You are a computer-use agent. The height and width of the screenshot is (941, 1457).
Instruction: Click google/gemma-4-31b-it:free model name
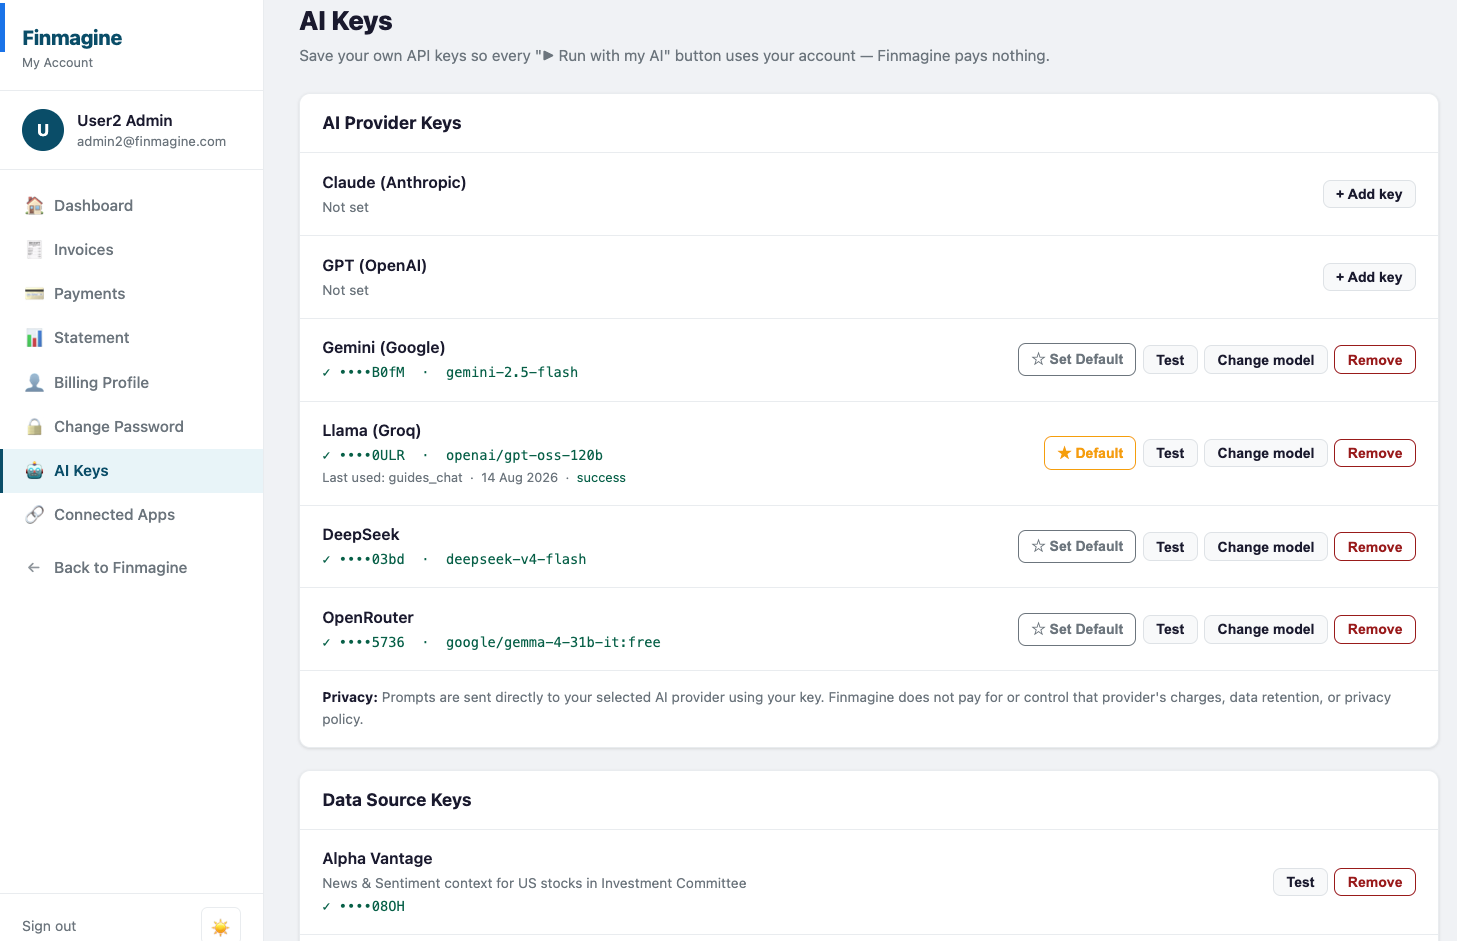click(553, 642)
